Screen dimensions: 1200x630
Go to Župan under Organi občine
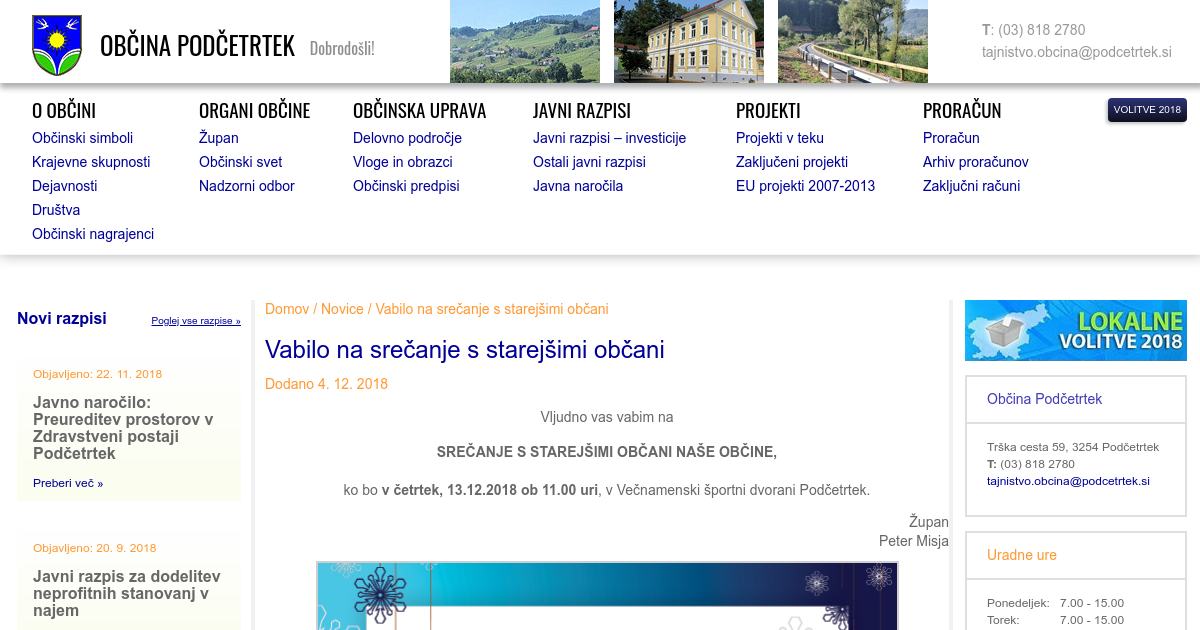coord(218,138)
